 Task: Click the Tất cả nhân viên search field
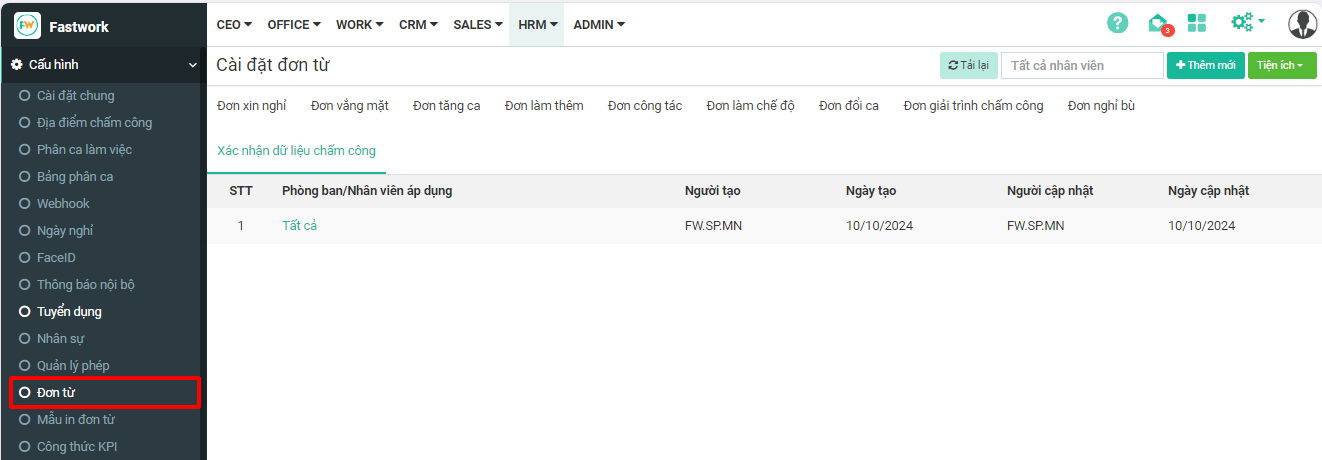1081,65
